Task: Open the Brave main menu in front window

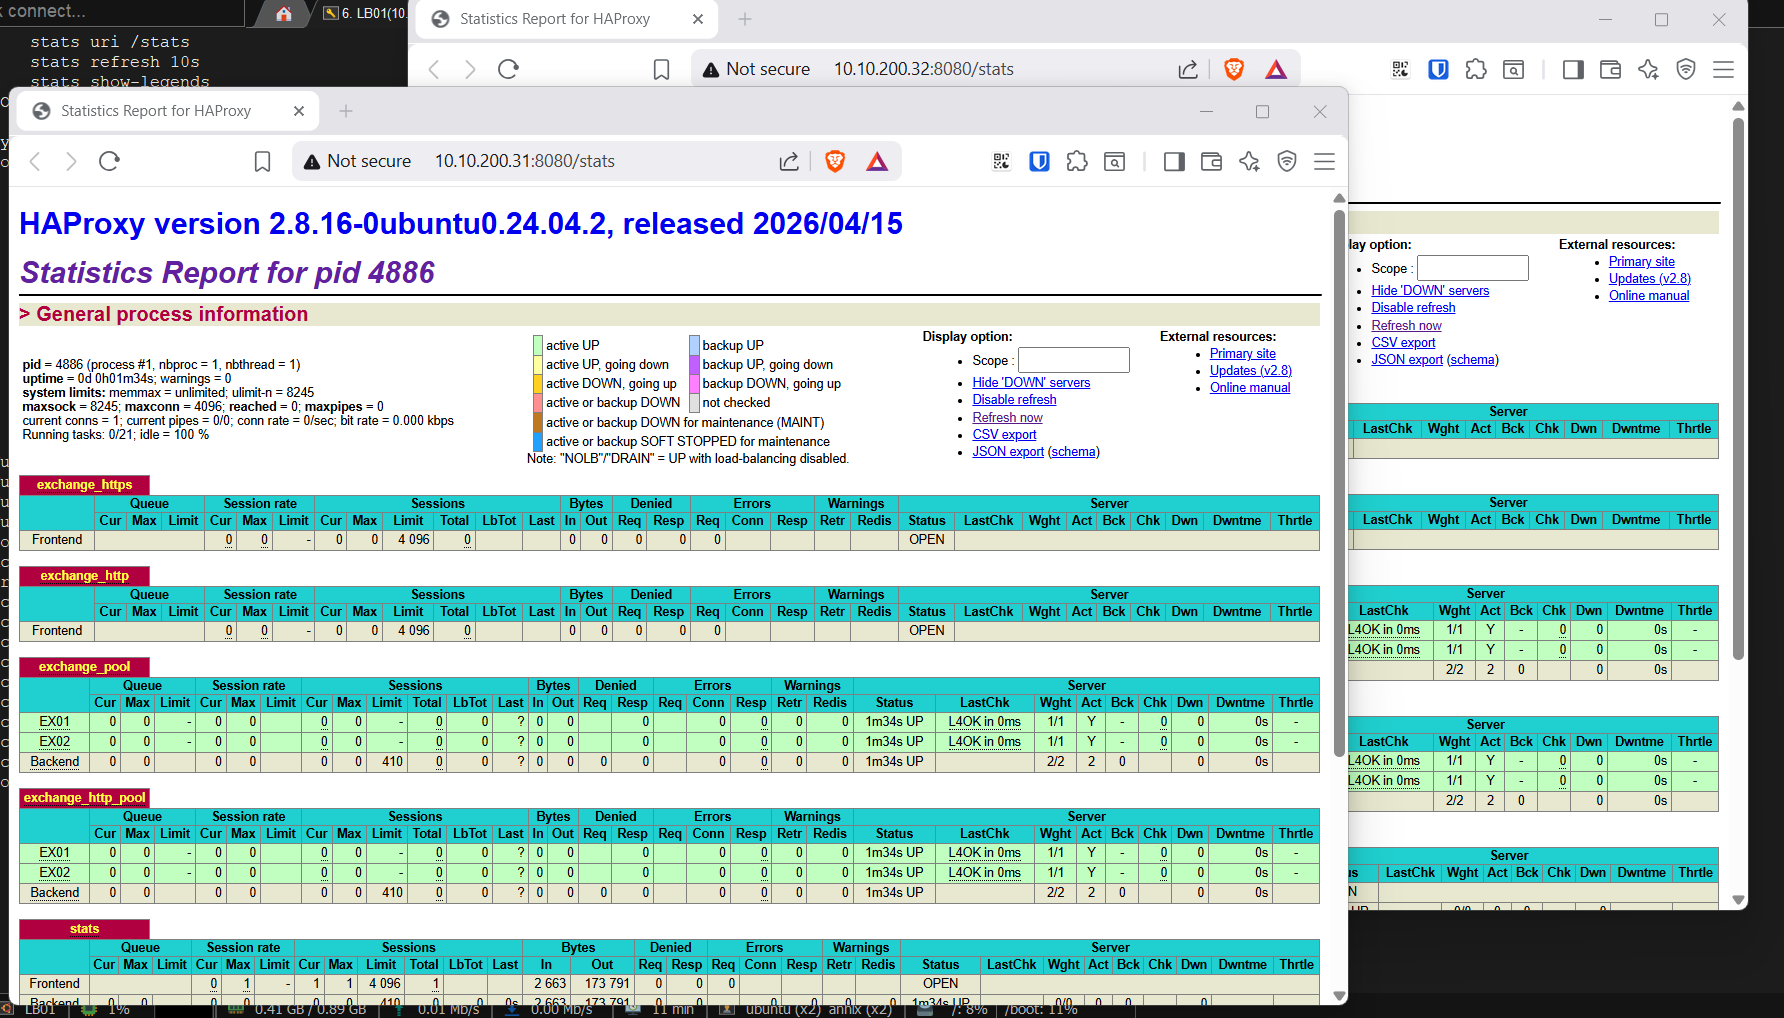Action: 1324,161
